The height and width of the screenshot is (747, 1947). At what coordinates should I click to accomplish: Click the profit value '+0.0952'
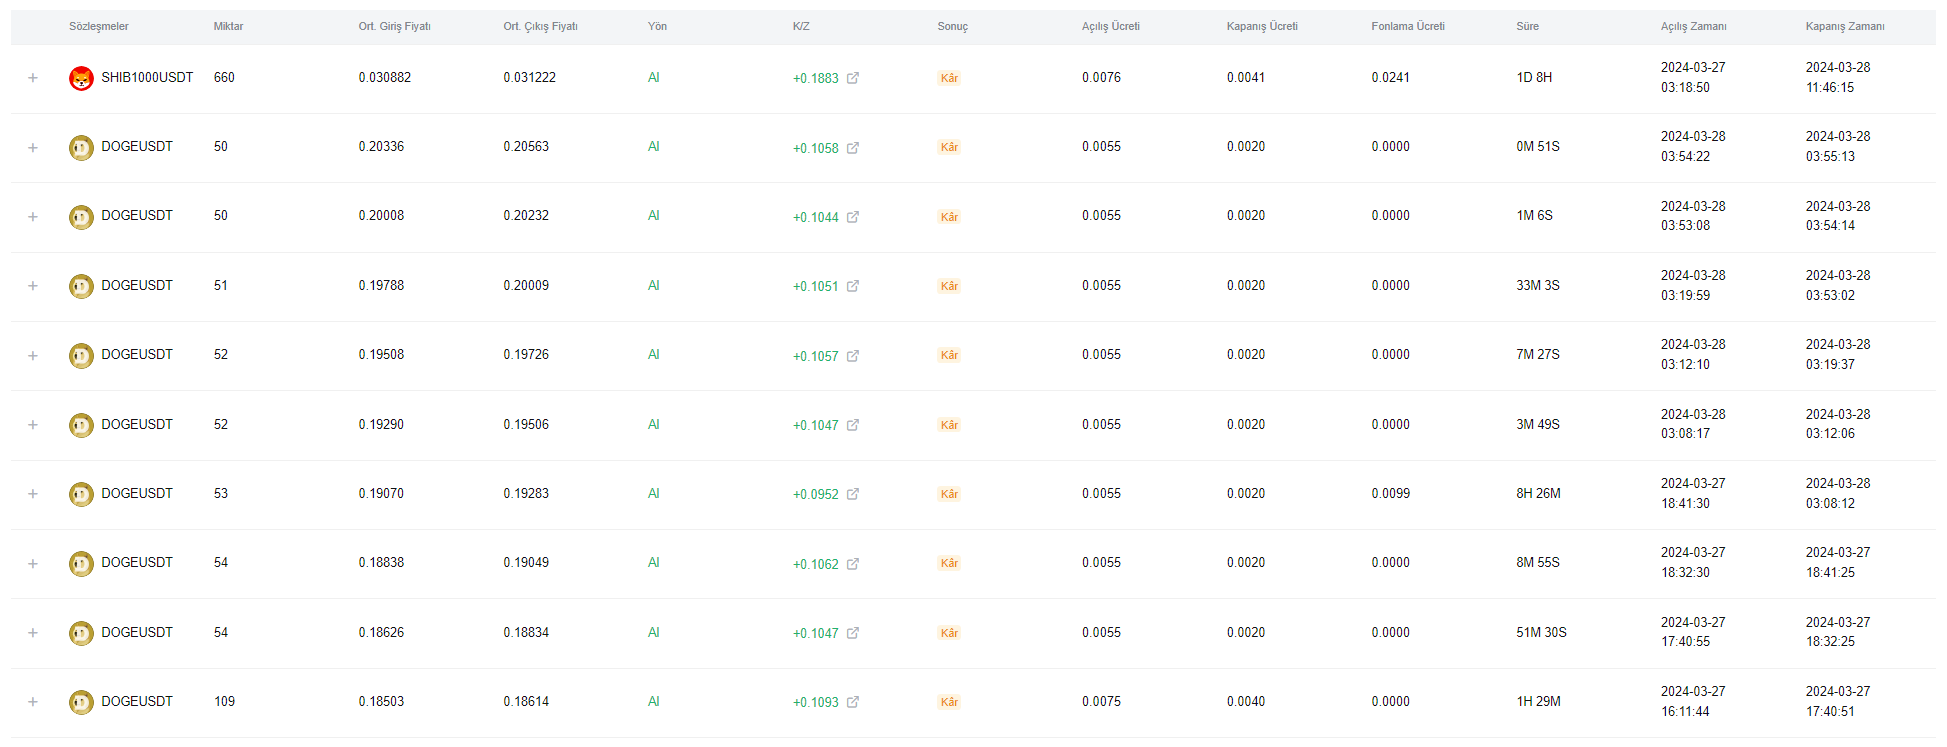click(815, 494)
